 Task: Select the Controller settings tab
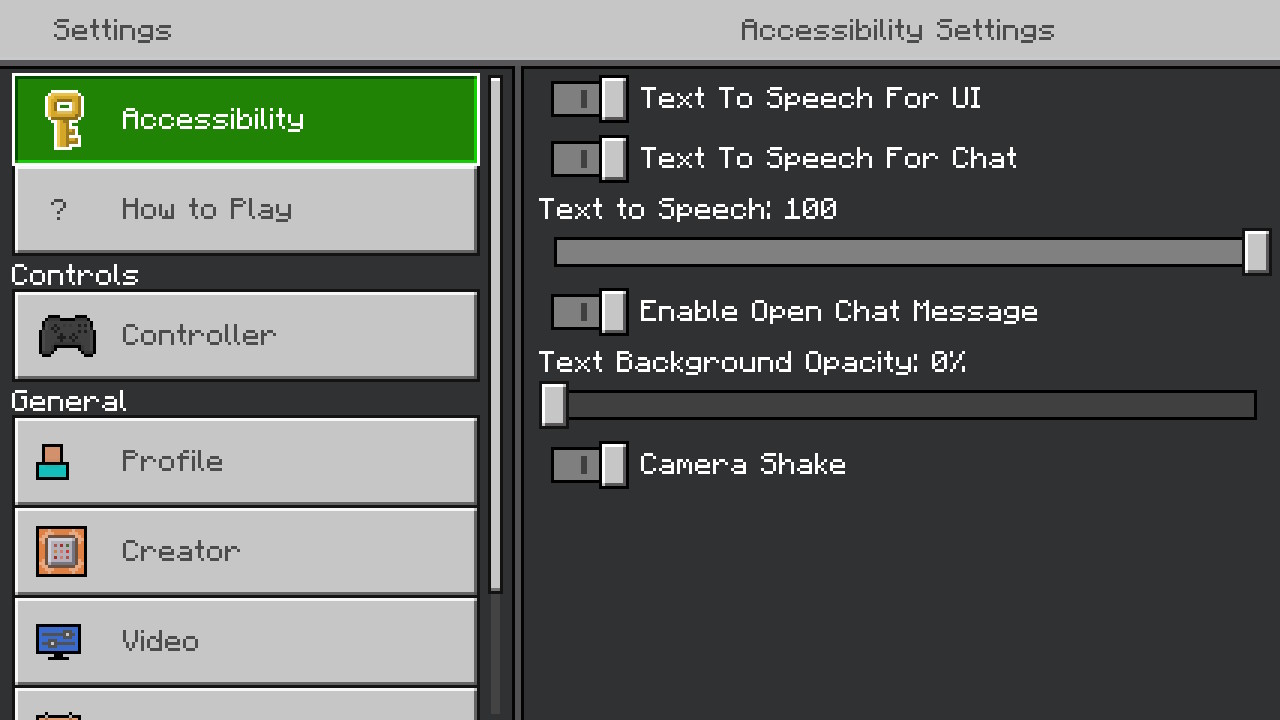pos(246,336)
